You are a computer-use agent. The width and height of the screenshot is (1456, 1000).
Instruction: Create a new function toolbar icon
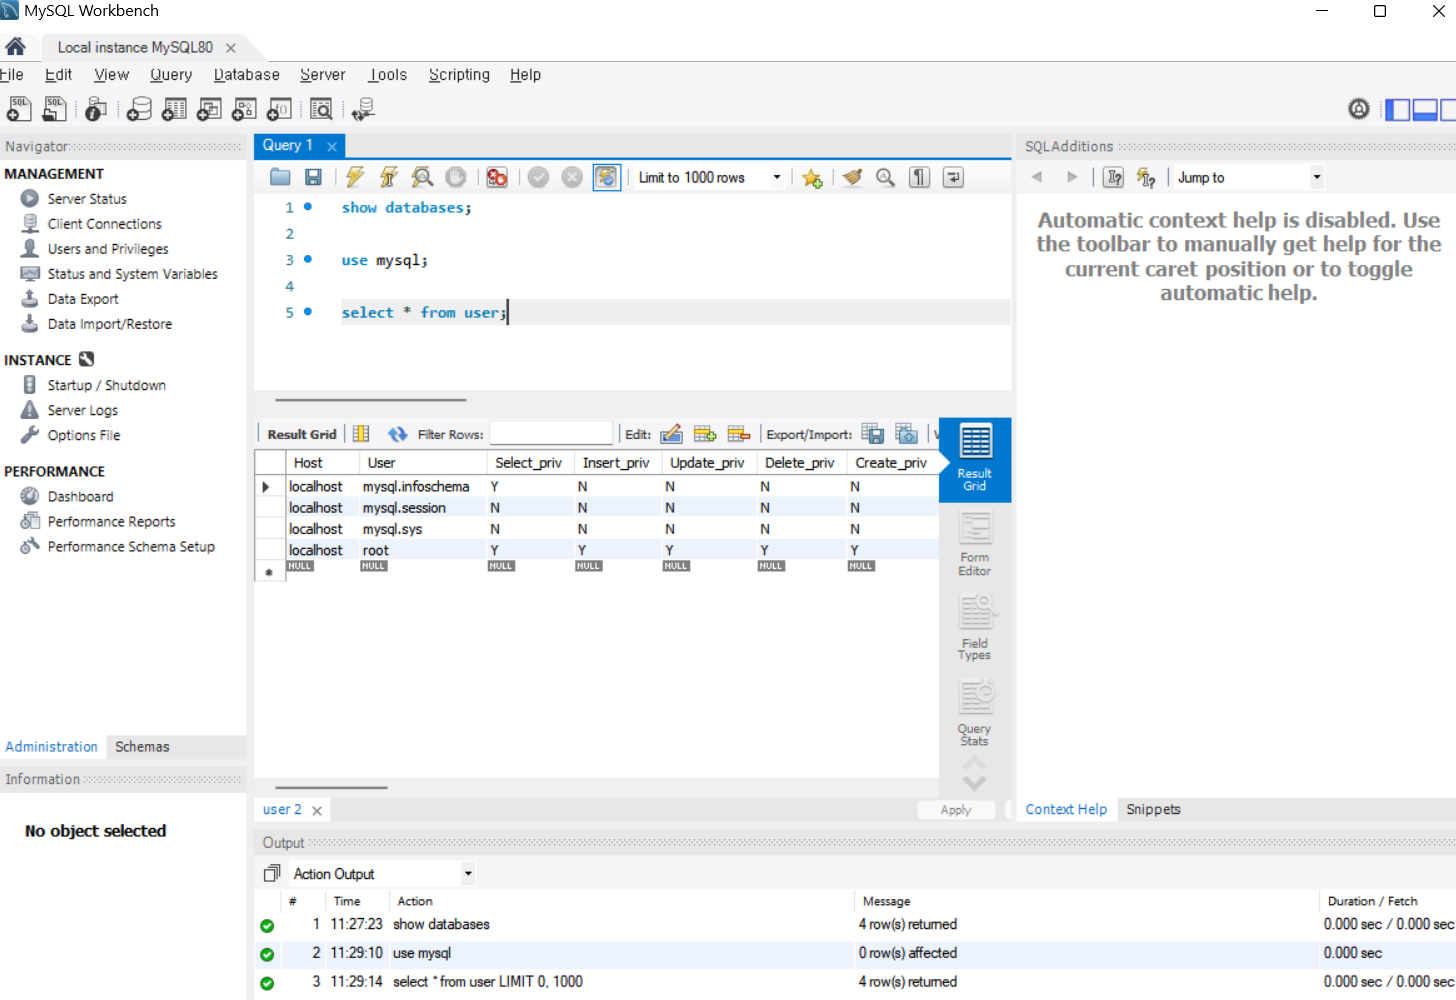pyautogui.click(x=279, y=109)
